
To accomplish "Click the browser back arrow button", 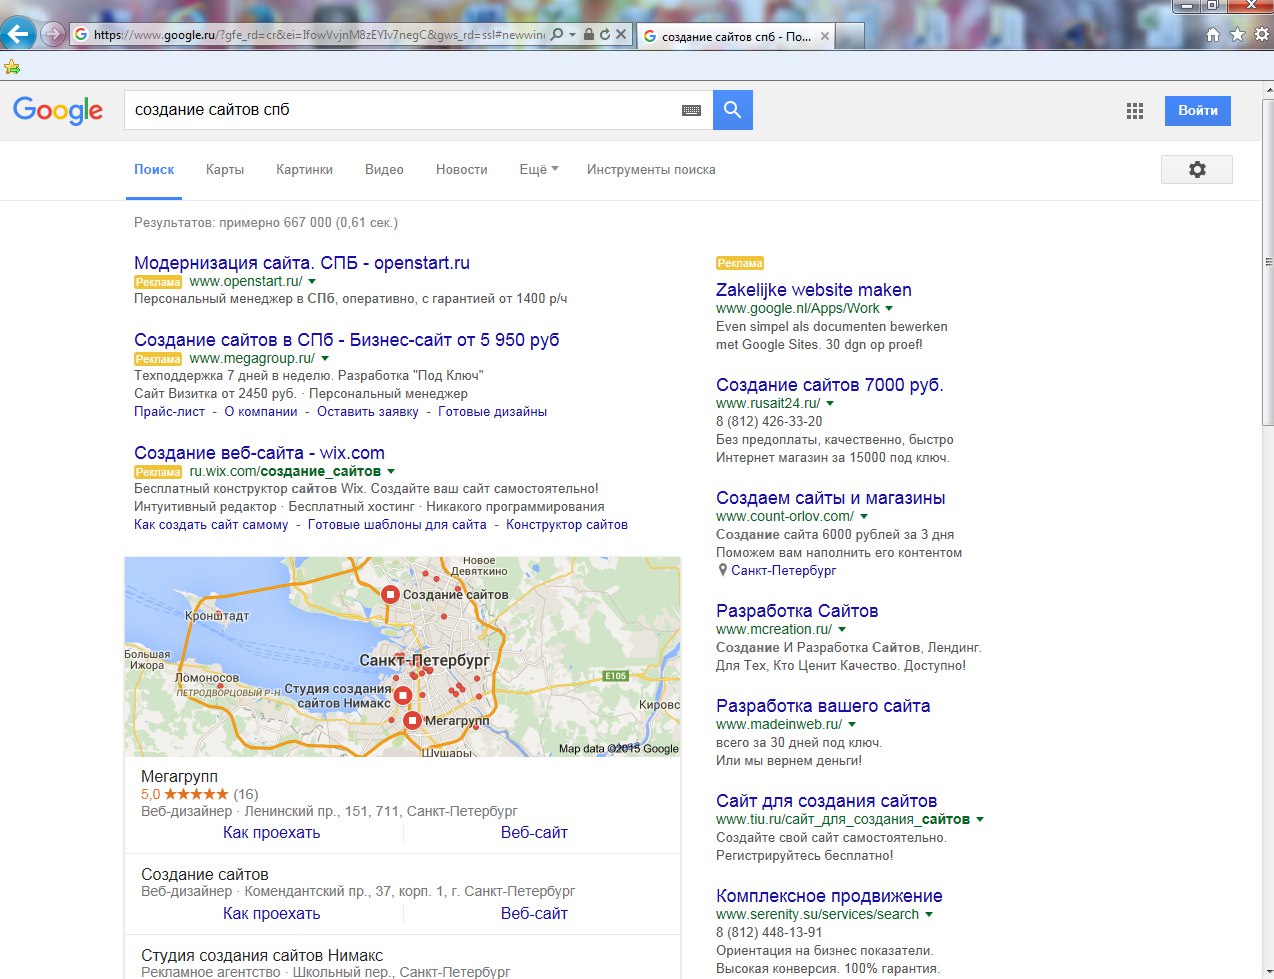I will pyautogui.click(x=18, y=34).
